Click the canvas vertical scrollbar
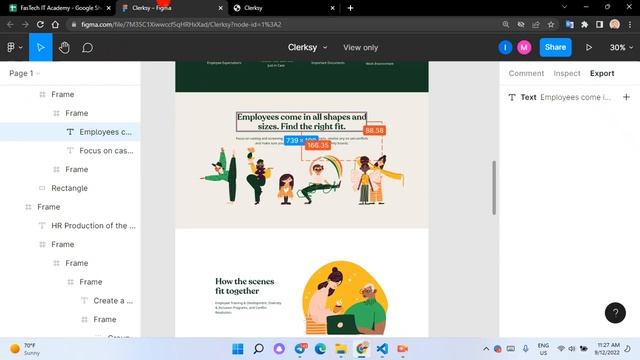Viewport: 640px width, 360px height. click(x=494, y=187)
